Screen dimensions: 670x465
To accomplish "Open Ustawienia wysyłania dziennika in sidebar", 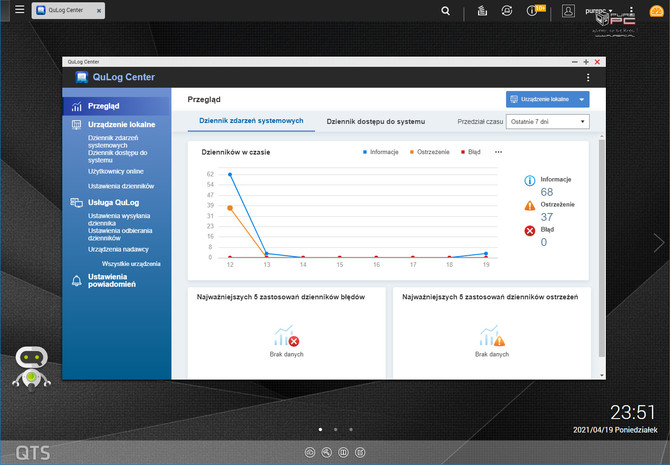I will (x=119, y=220).
